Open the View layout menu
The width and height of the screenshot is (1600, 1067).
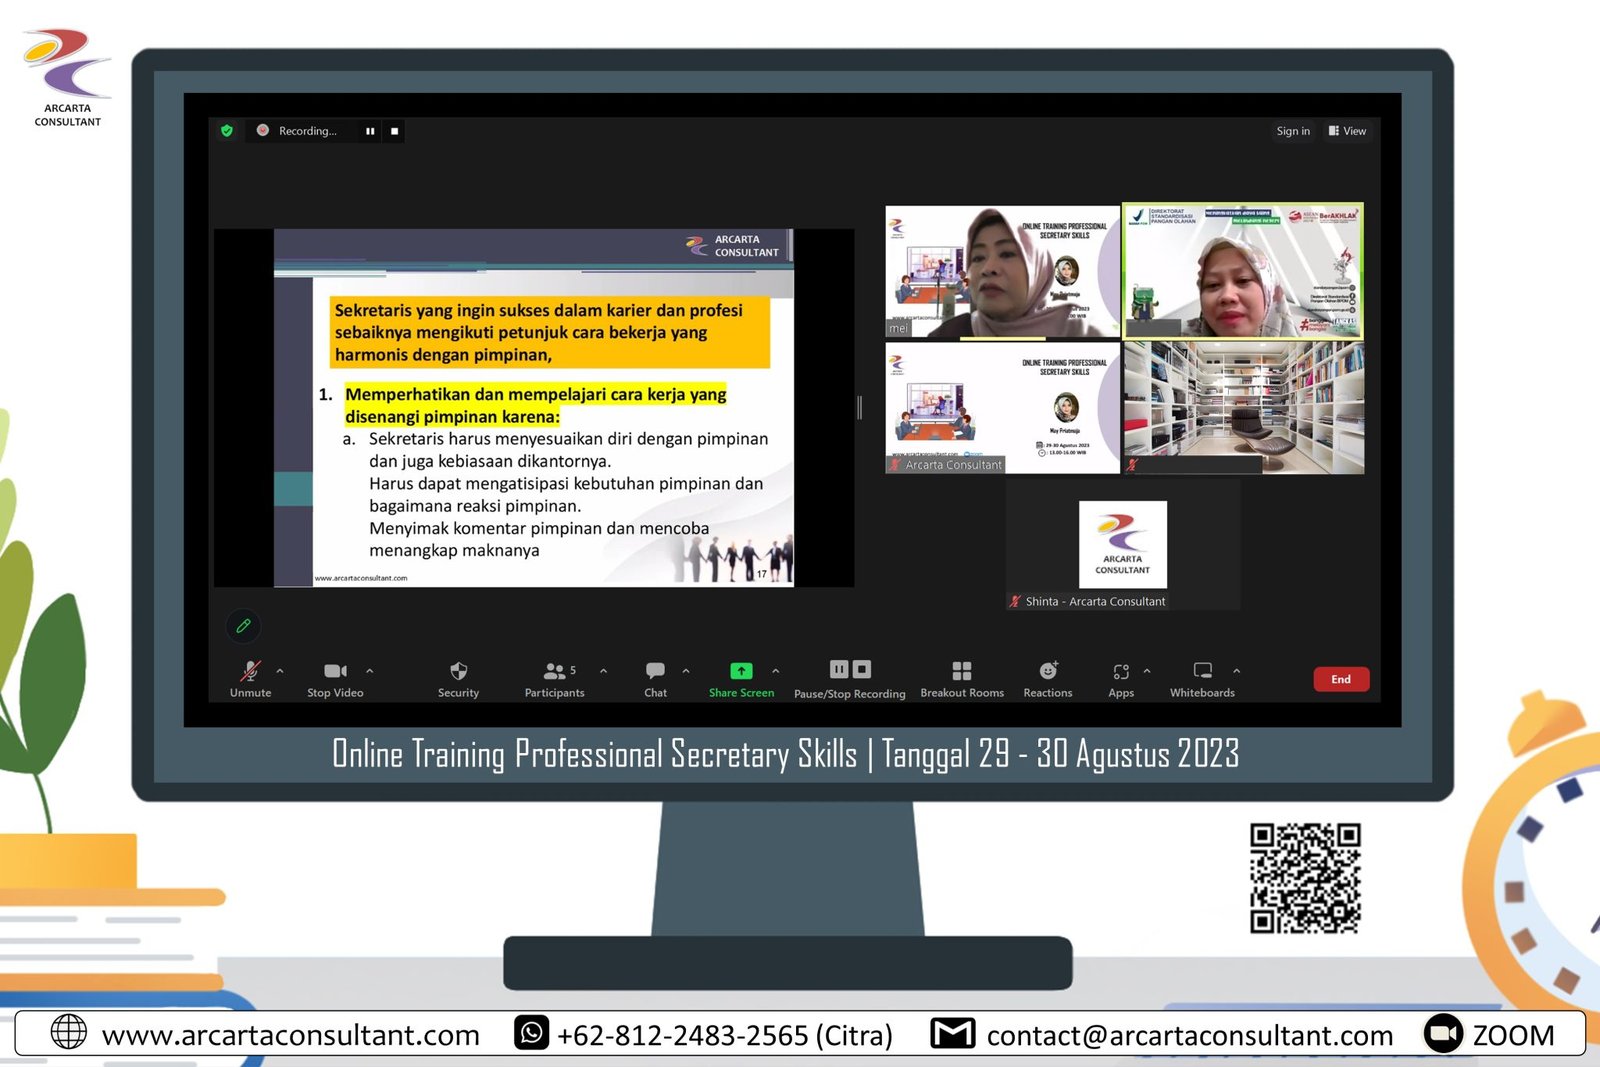(x=1347, y=131)
